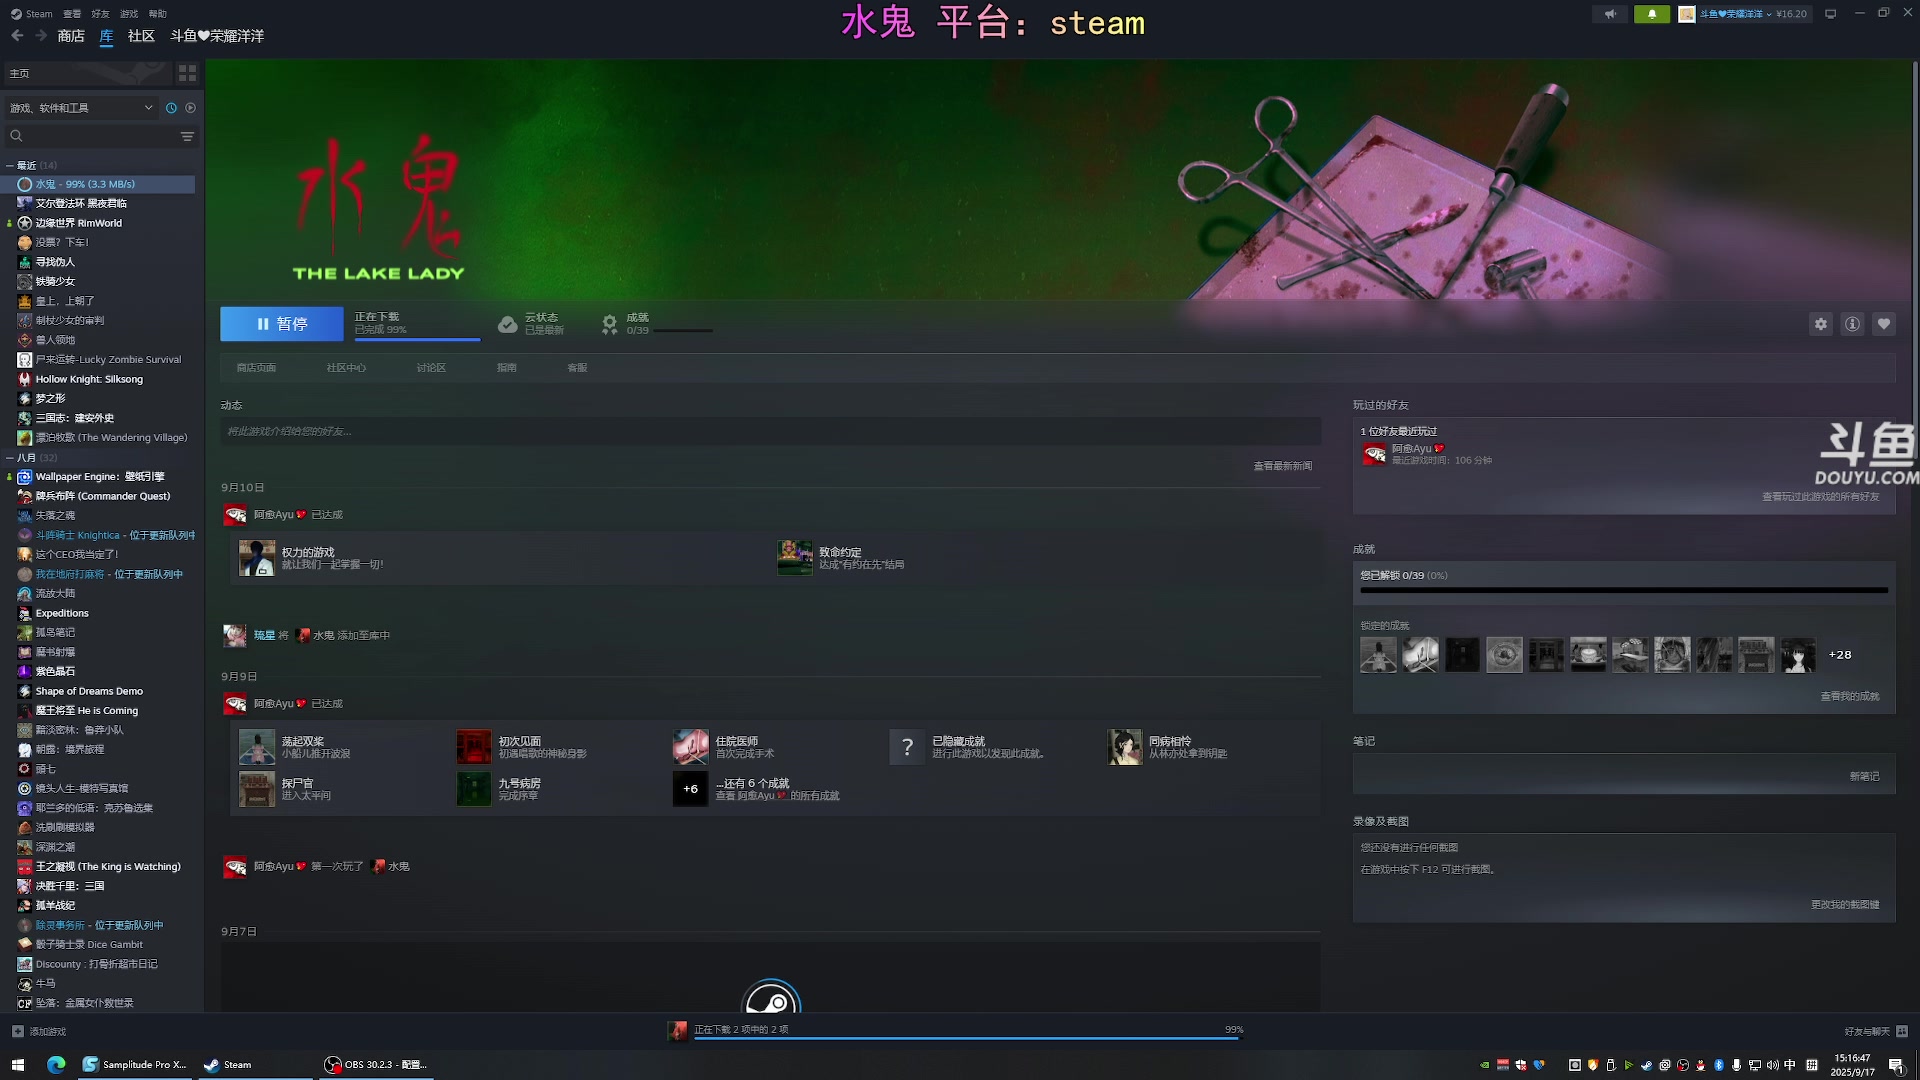Open advanced filter options in library search
This screenshot has width=1920, height=1080.
click(187, 136)
